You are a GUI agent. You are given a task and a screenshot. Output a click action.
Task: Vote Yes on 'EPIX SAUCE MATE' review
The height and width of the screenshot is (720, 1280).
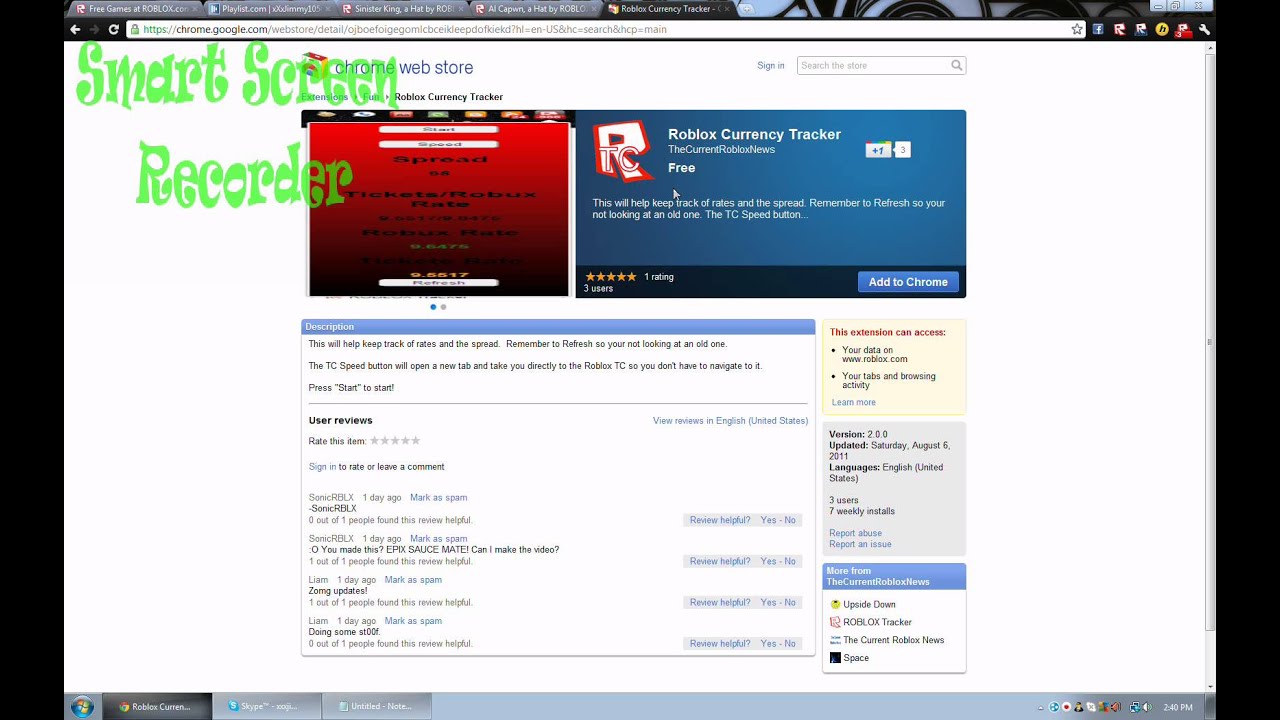click(768, 562)
